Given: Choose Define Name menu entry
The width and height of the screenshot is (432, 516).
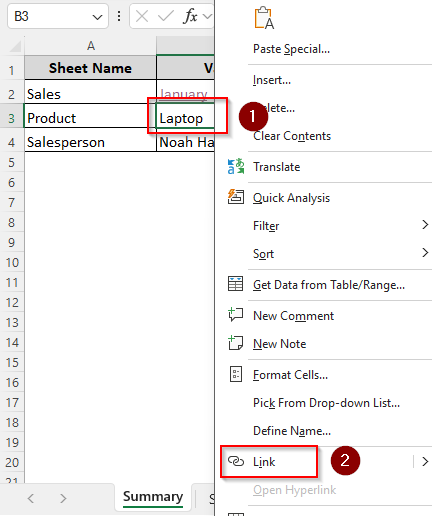Looking at the screenshot, I should tap(292, 431).
